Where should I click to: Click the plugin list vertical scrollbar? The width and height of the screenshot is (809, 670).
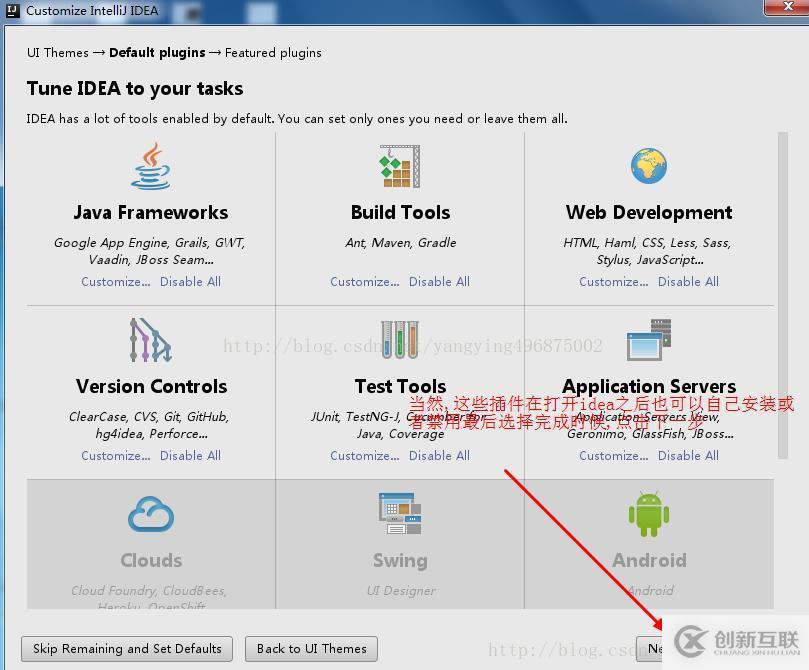point(783,295)
